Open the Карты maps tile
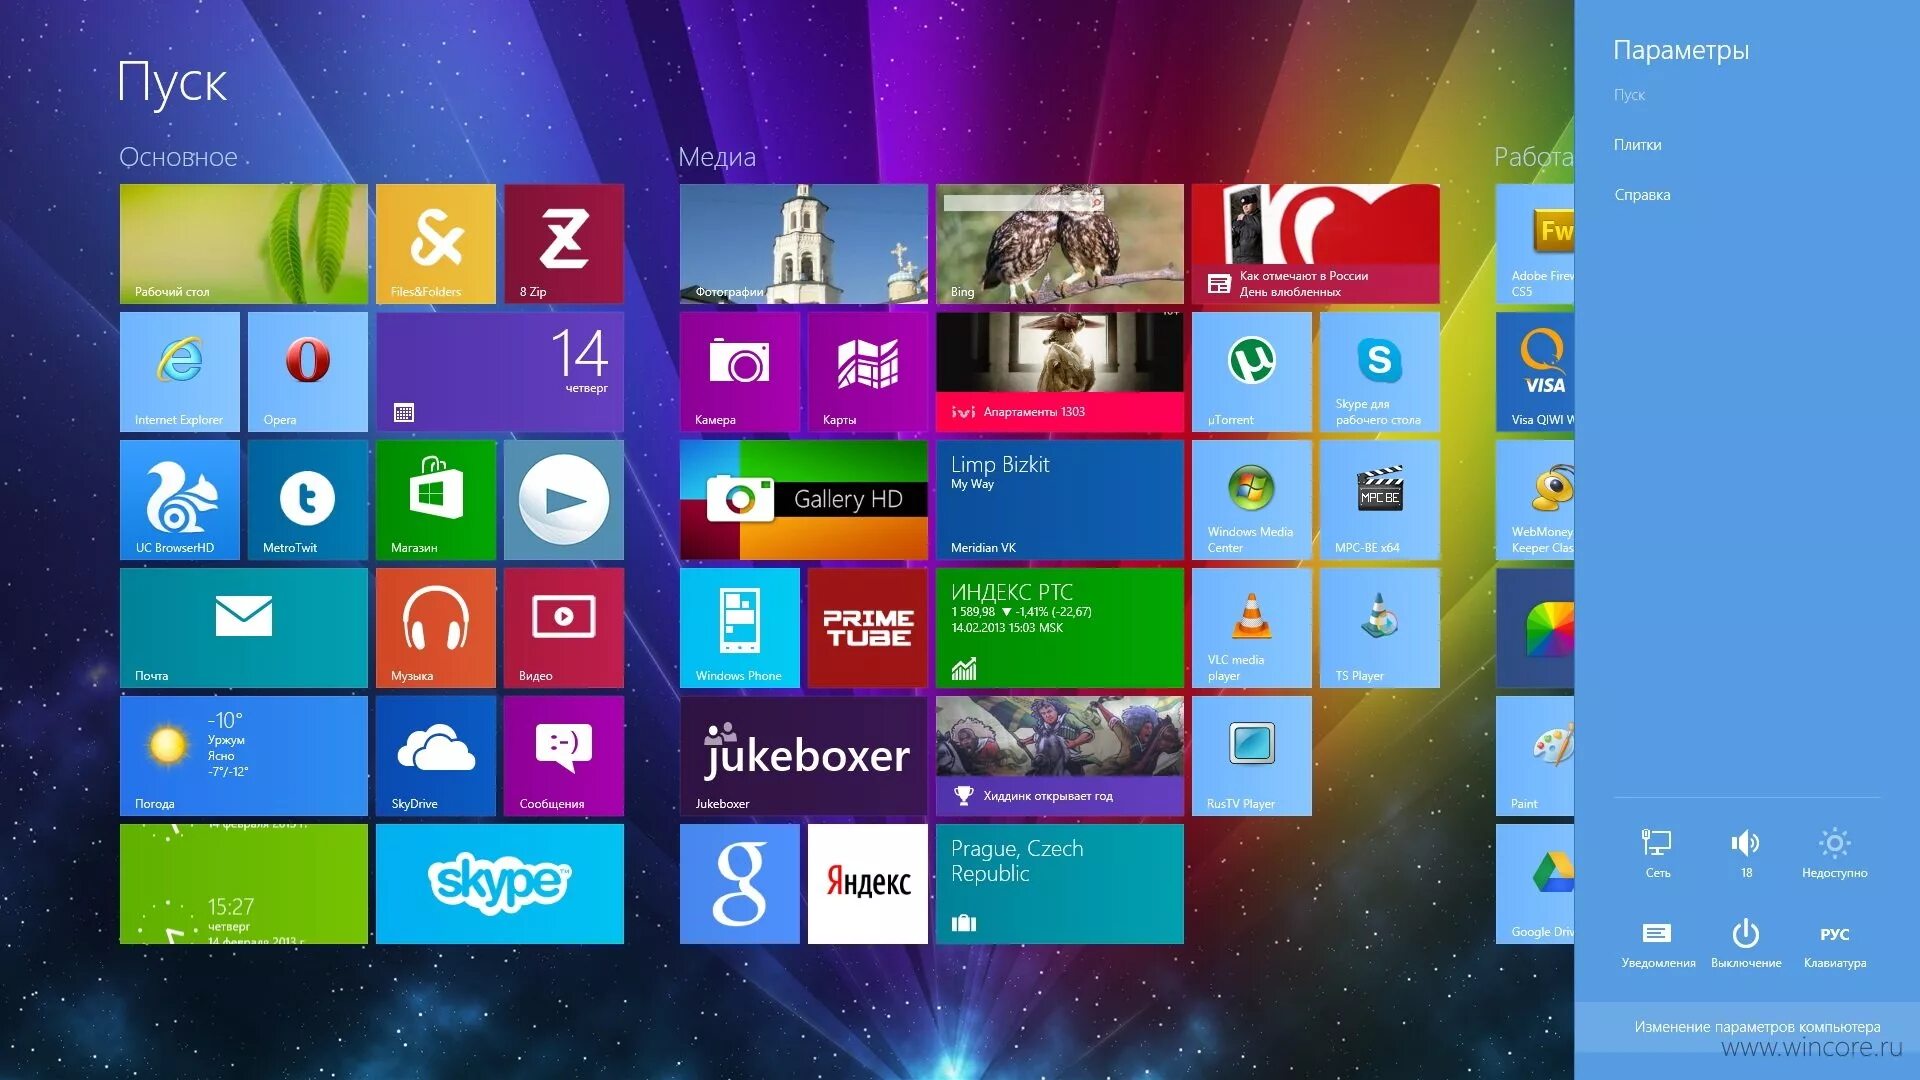Viewport: 1920px width, 1080px height. [868, 372]
